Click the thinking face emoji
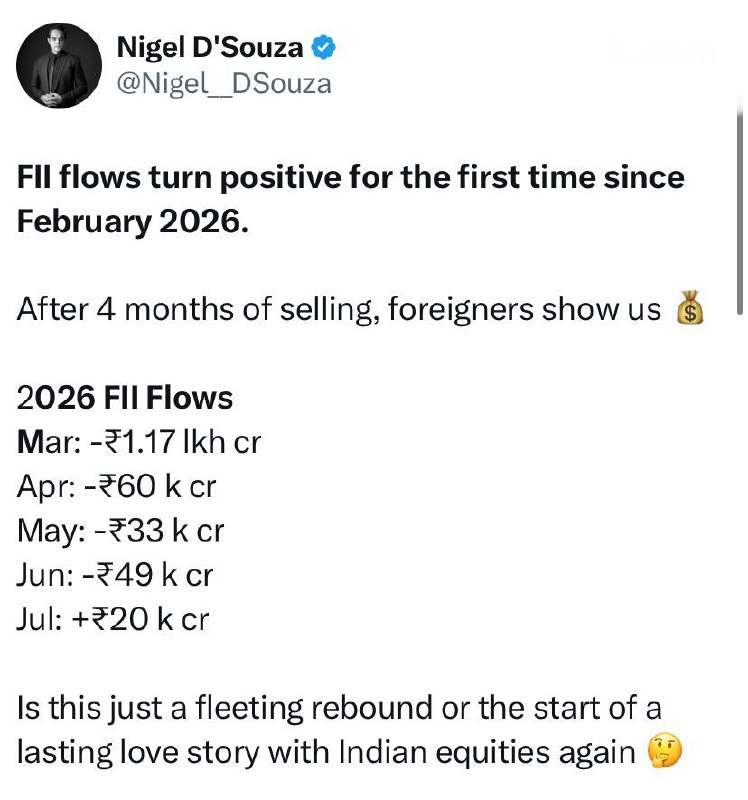The image size is (748, 800). pos(664,751)
